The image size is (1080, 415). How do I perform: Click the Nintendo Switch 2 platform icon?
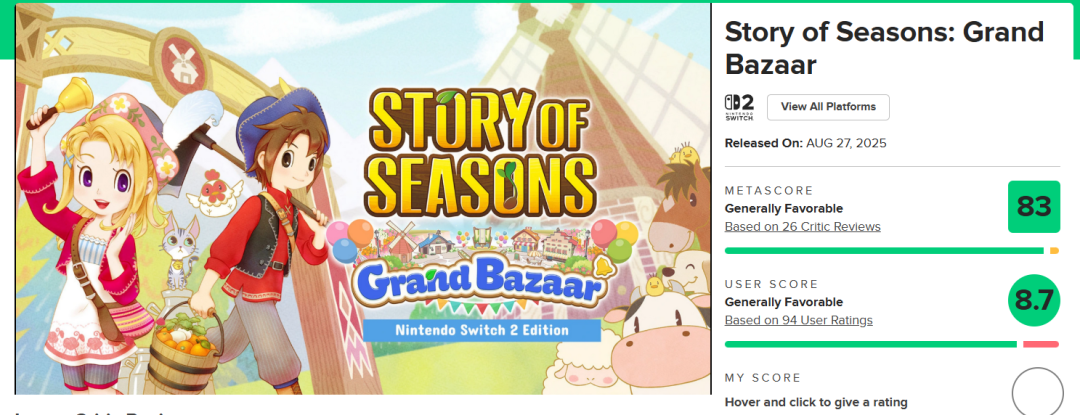pos(739,107)
